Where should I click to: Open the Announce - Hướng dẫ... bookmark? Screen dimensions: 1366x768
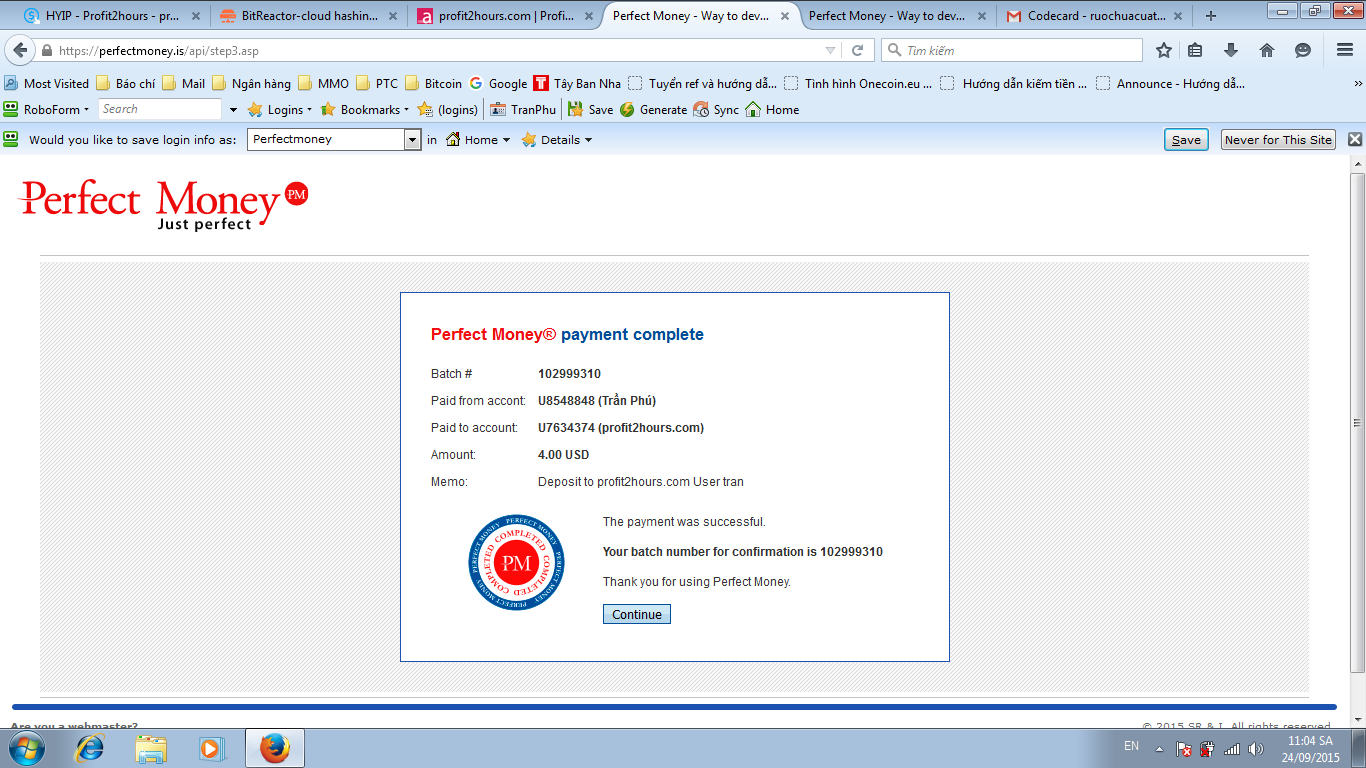[x=1170, y=84]
